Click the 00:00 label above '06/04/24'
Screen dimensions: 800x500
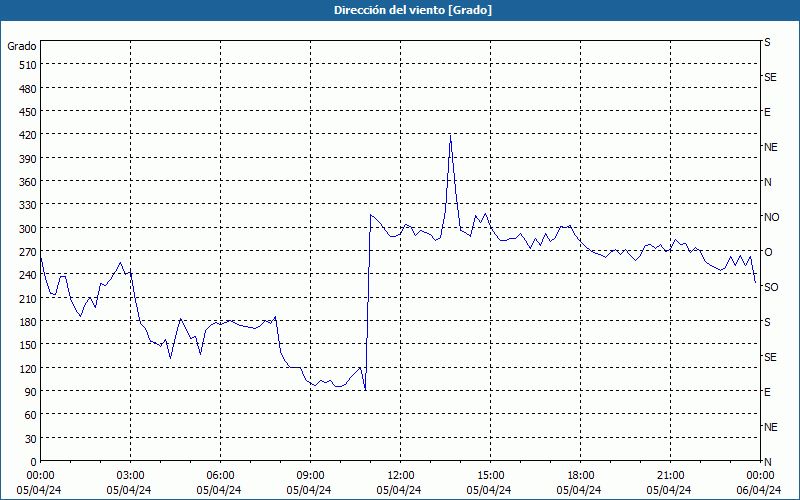coord(760,476)
